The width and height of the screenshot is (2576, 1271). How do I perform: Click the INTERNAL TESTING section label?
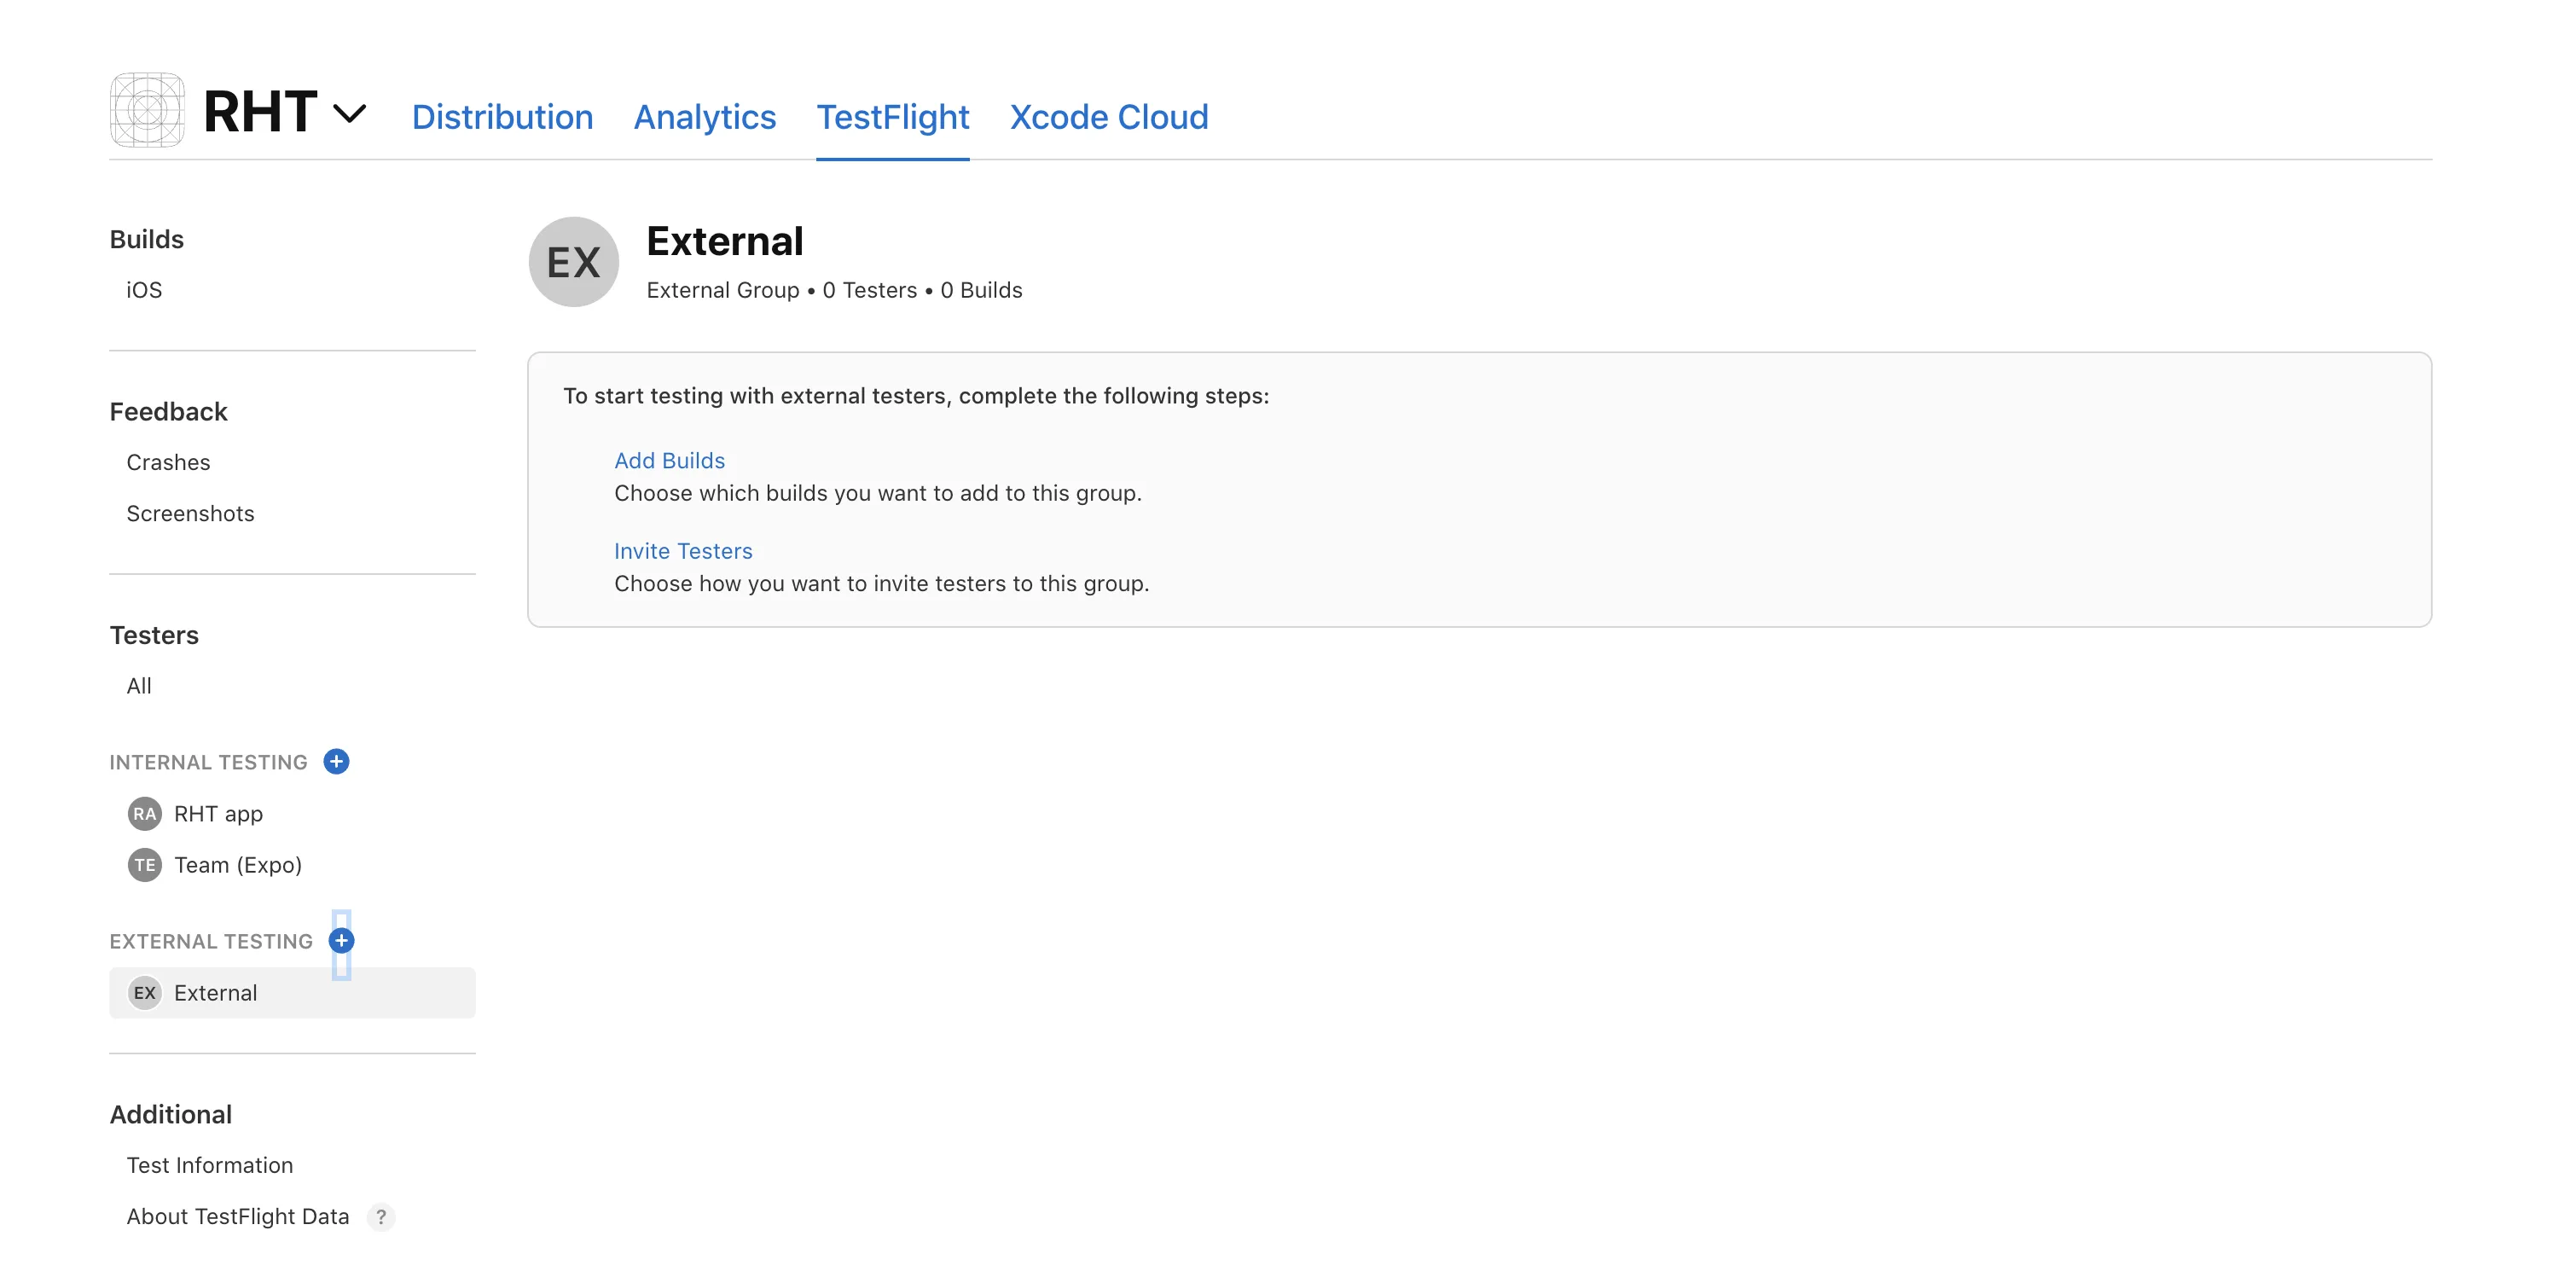pyautogui.click(x=208, y=762)
